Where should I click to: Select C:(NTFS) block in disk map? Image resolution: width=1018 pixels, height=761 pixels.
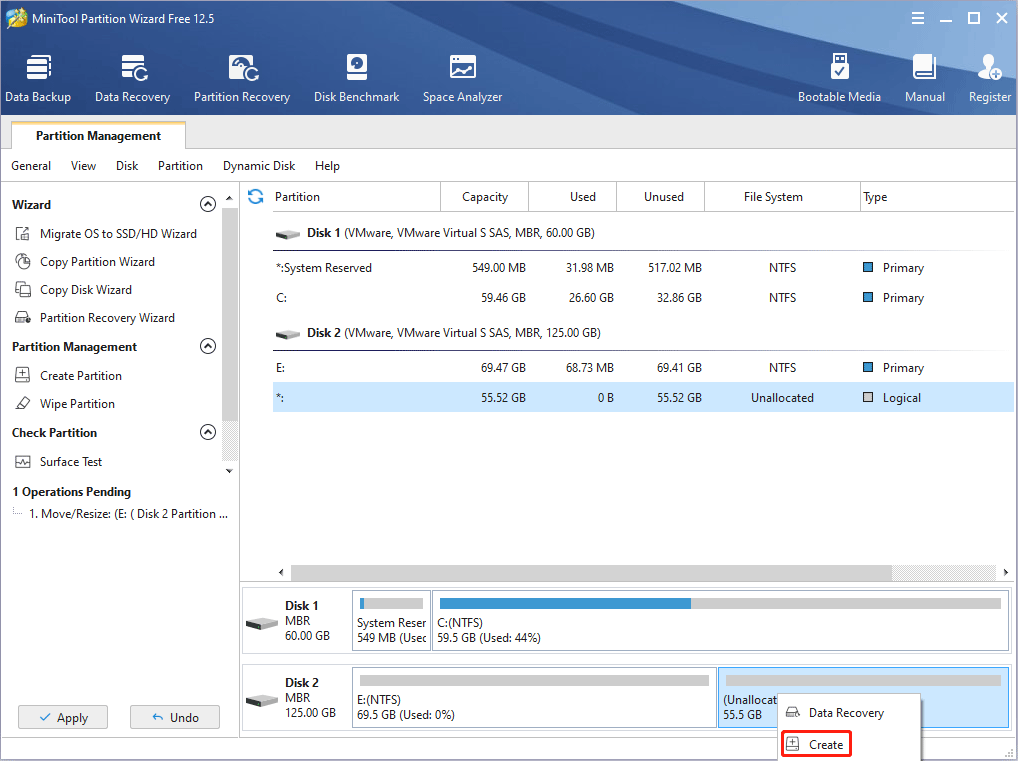click(720, 620)
